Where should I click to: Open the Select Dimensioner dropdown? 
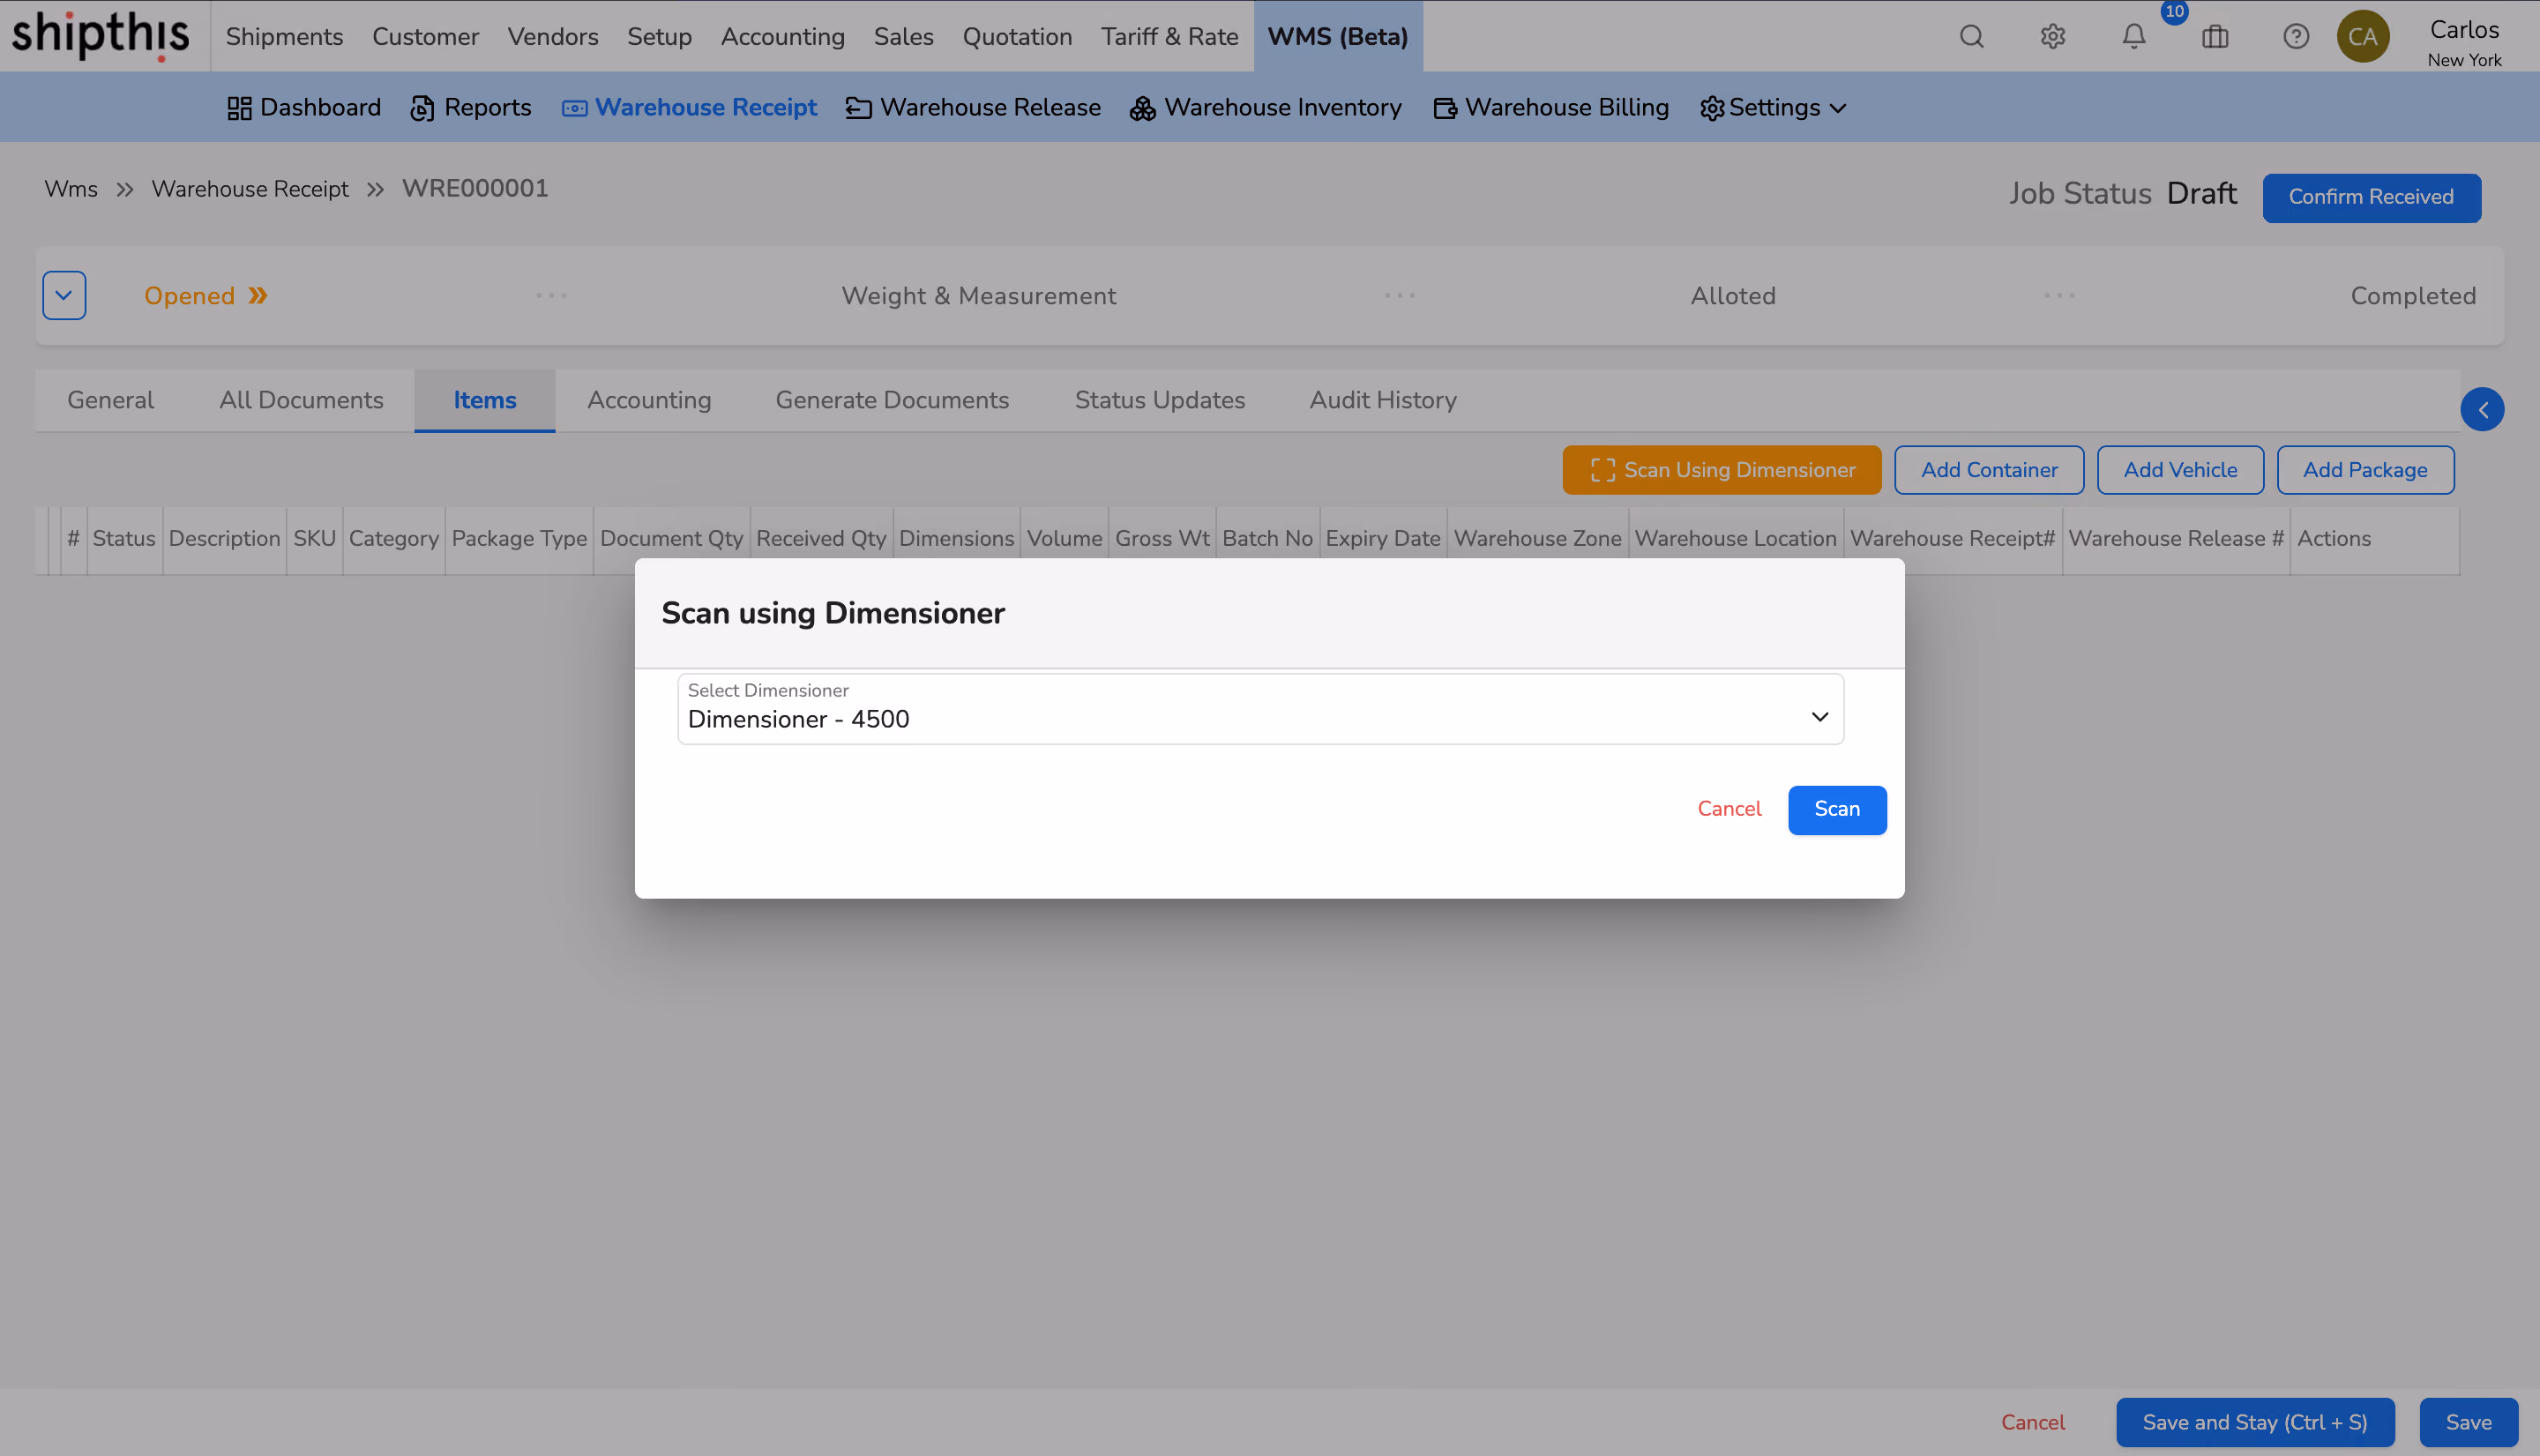pyautogui.click(x=1260, y=709)
